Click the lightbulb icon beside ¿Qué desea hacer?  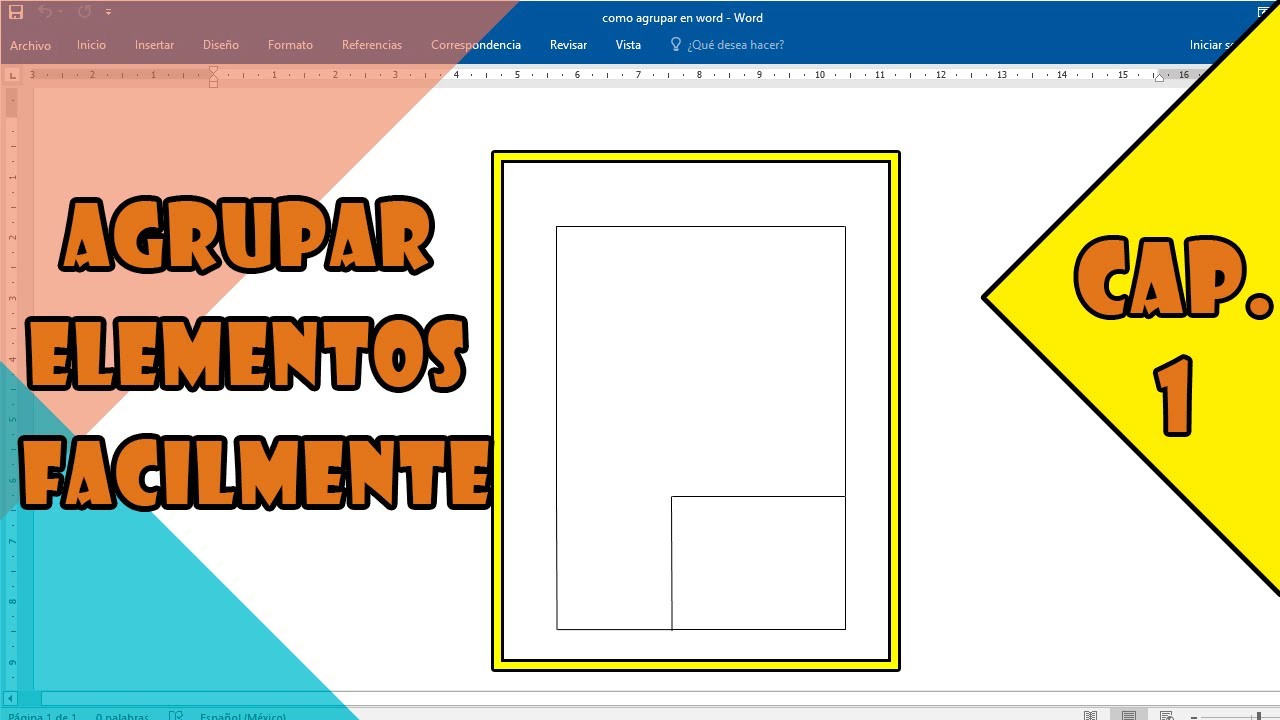point(676,45)
